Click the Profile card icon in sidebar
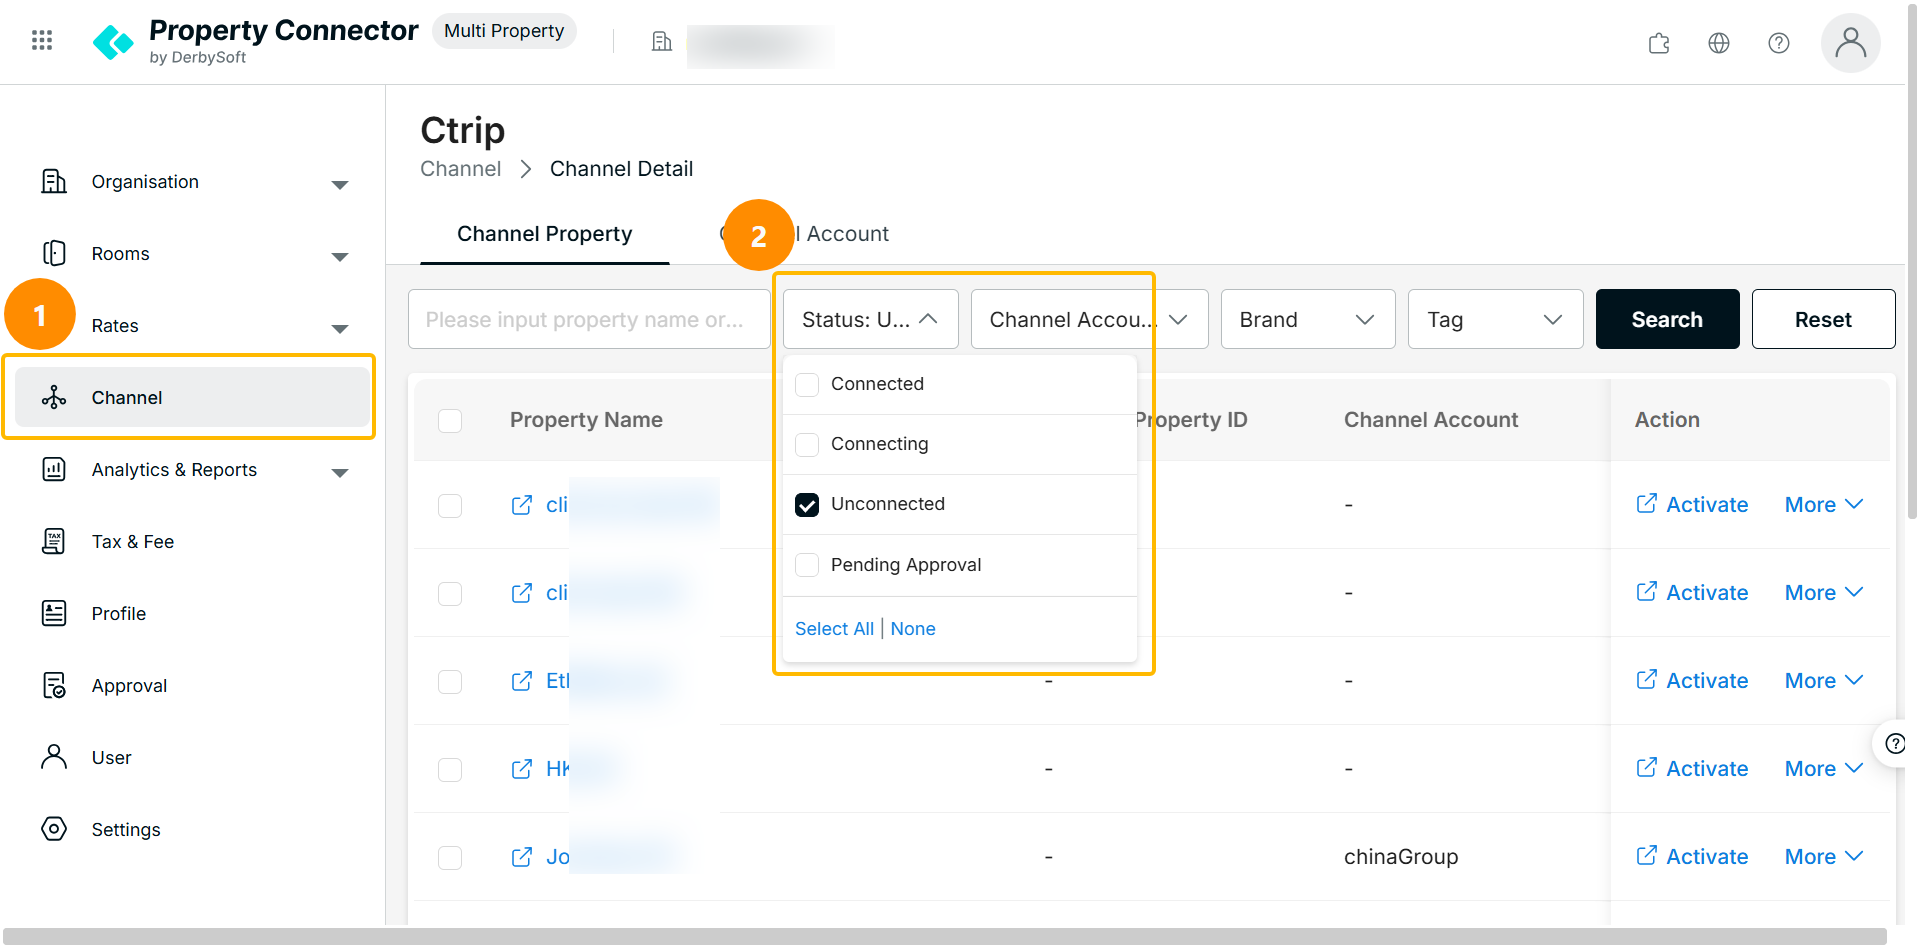The height and width of the screenshot is (947, 1920). pos(54,614)
